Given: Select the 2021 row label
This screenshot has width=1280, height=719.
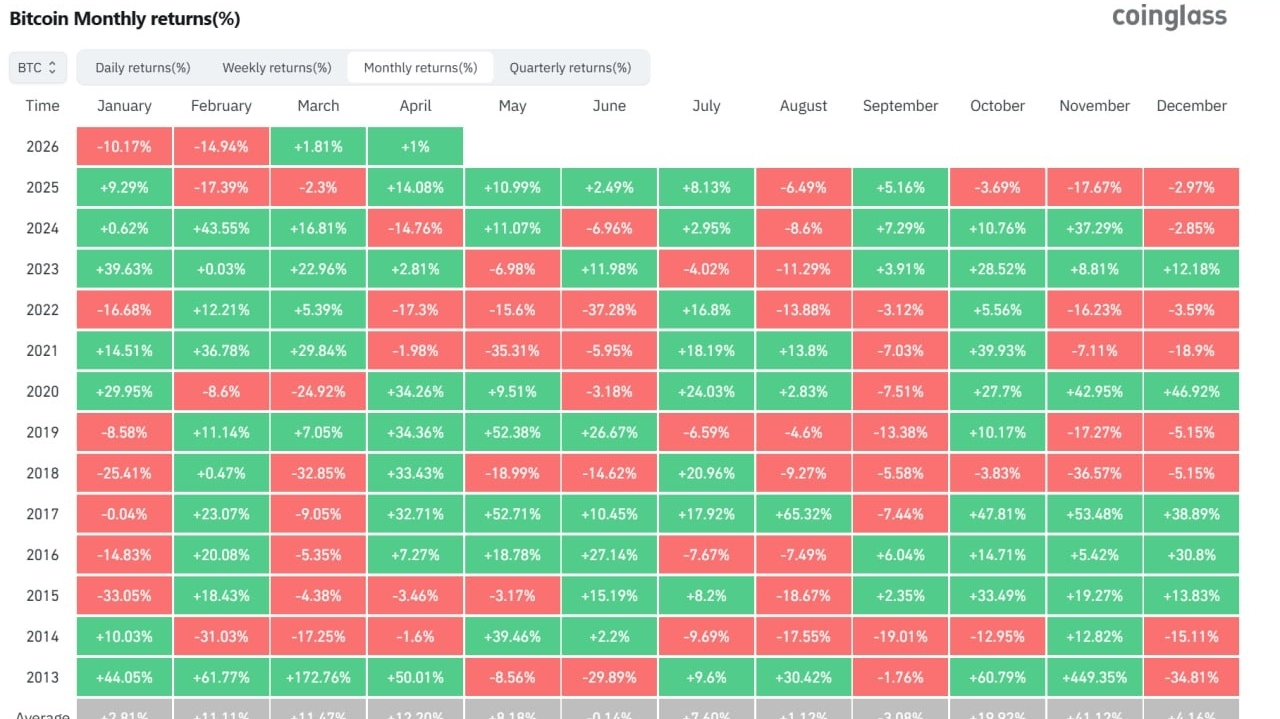Looking at the screenshot, I should tap(42, 351).
